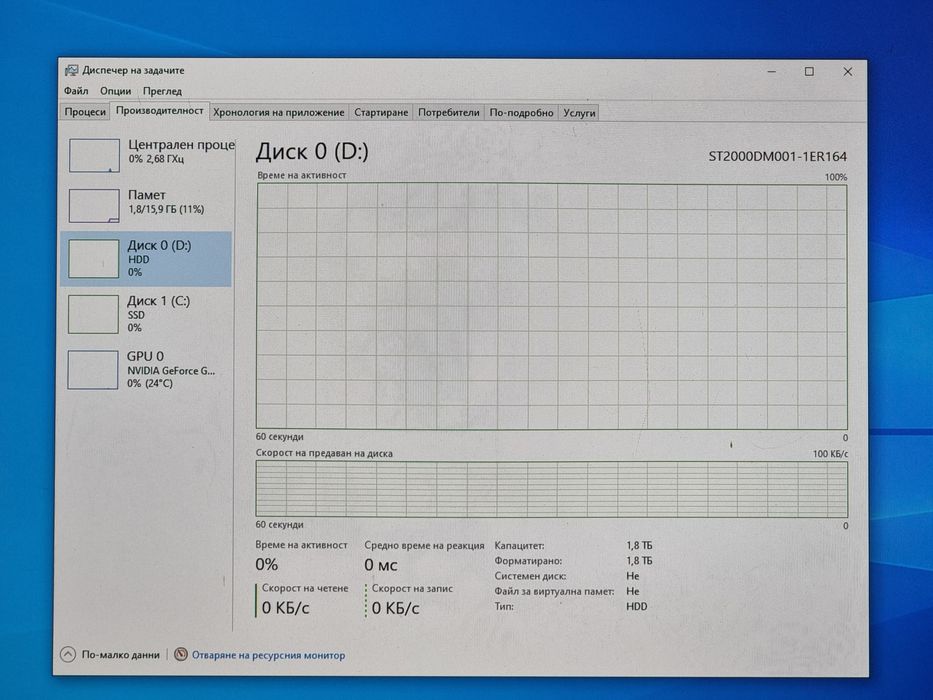Click NVIDIA GeForce G... GPU entry text
Viewport: 933px width, 700px height.
(x=171, y=370)
